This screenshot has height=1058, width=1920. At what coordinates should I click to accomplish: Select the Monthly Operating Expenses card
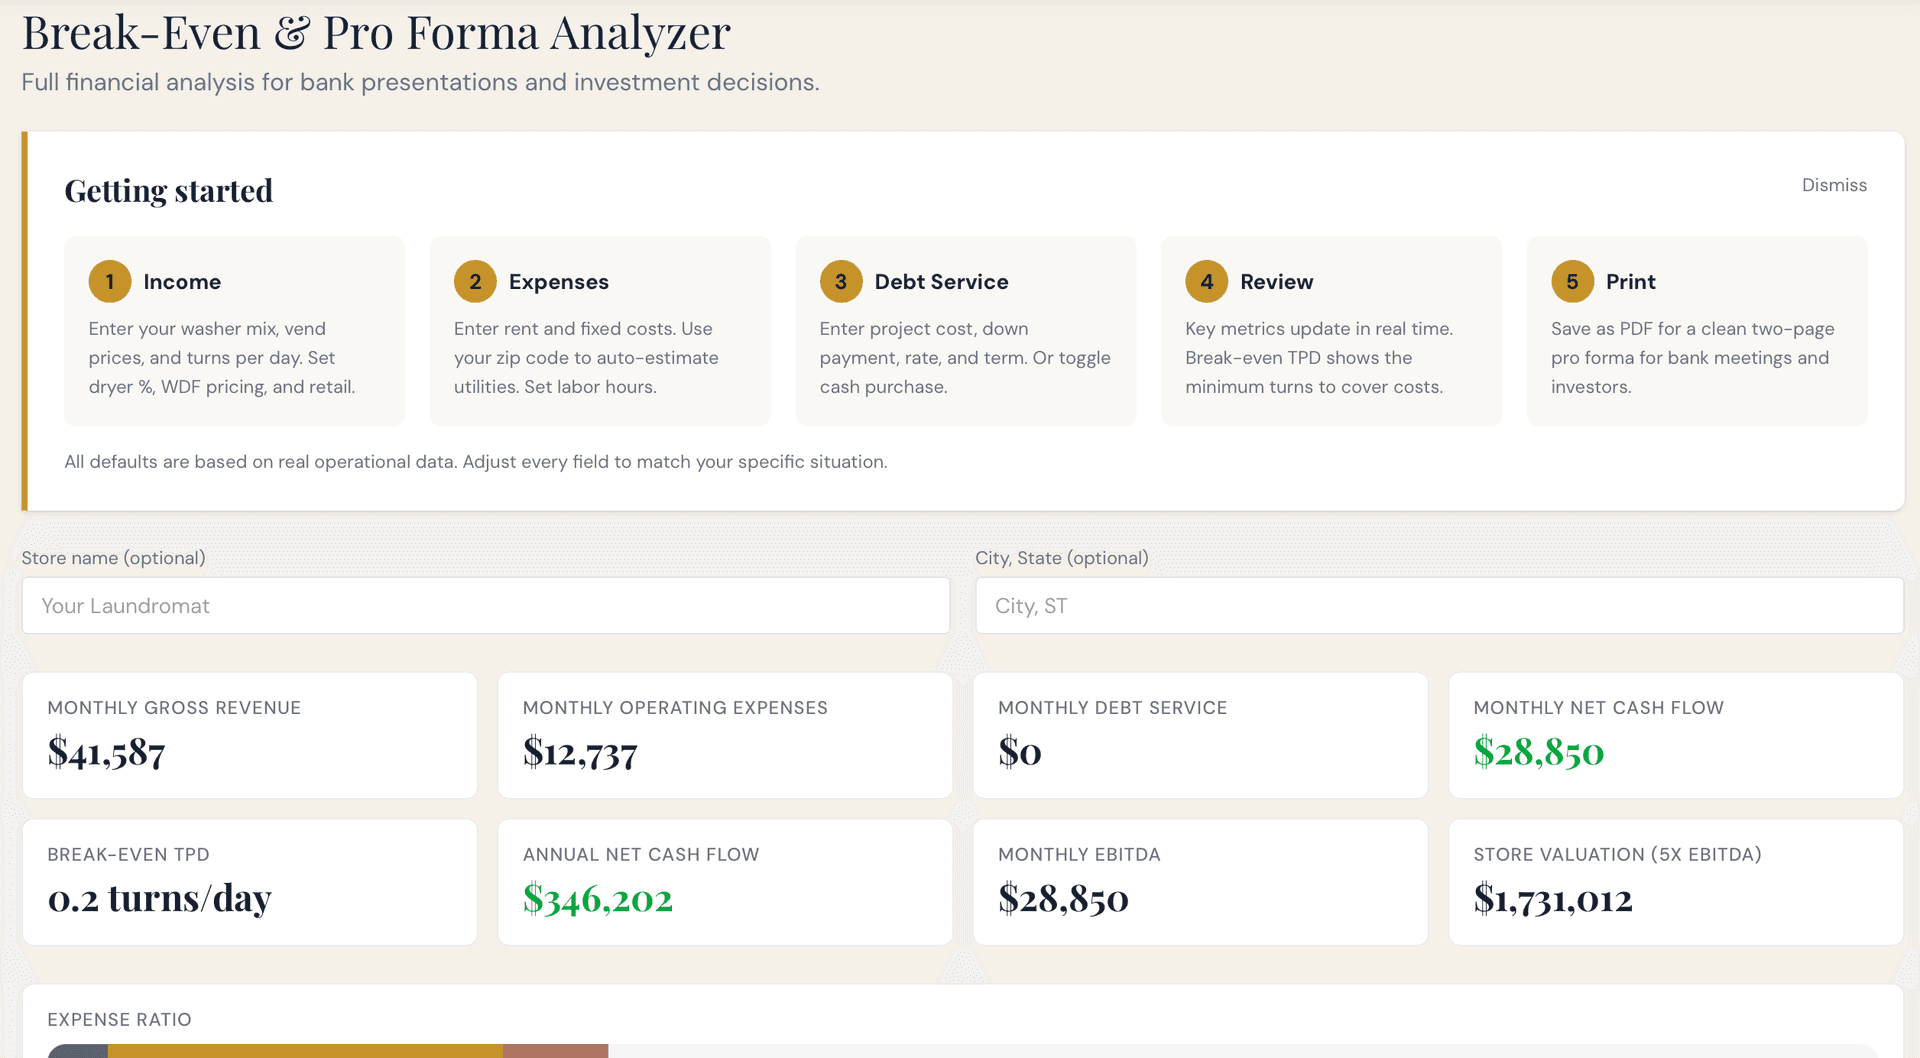pos(725,735)
